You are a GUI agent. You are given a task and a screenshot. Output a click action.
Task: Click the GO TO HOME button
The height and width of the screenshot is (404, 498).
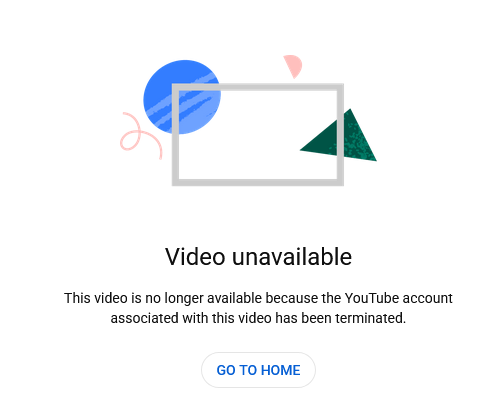pos(258,370)
